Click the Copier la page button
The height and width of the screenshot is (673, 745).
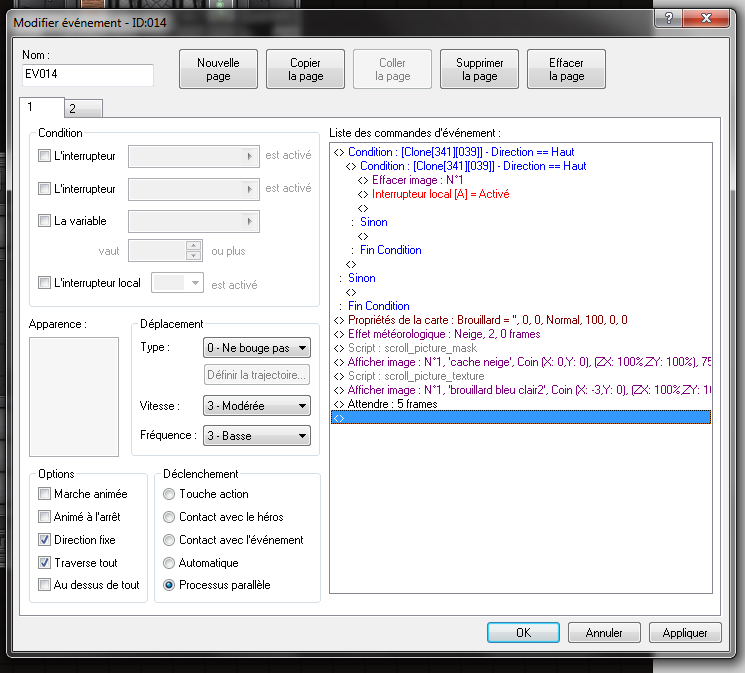pyautogui.click(x=306, y=69)
